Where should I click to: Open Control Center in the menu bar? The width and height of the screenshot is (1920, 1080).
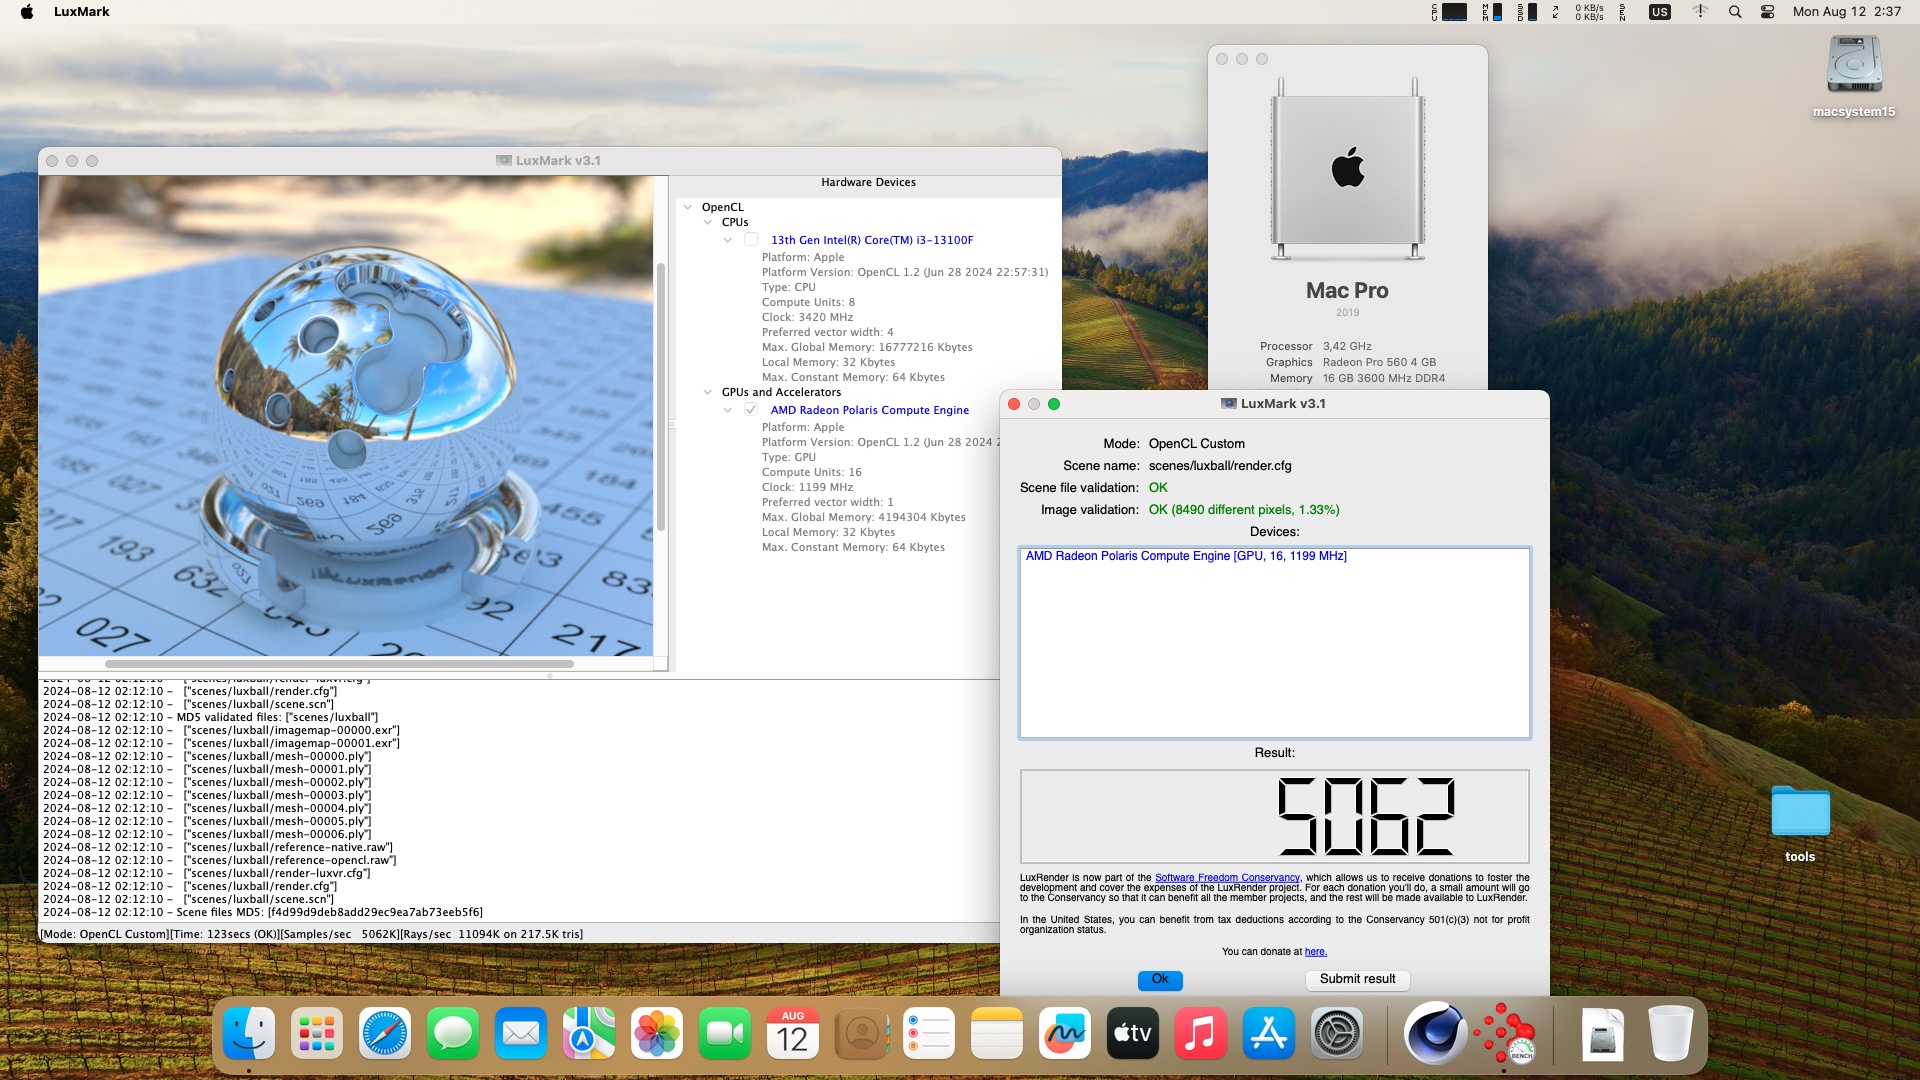point(1767,12)
